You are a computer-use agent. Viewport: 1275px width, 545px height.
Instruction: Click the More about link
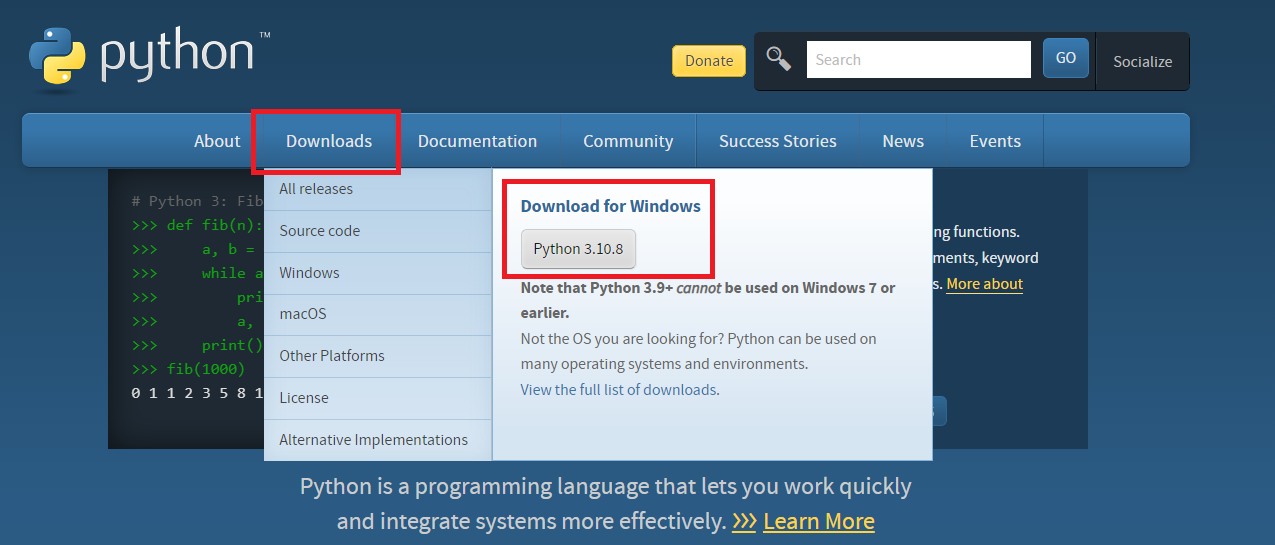[984, 284]
